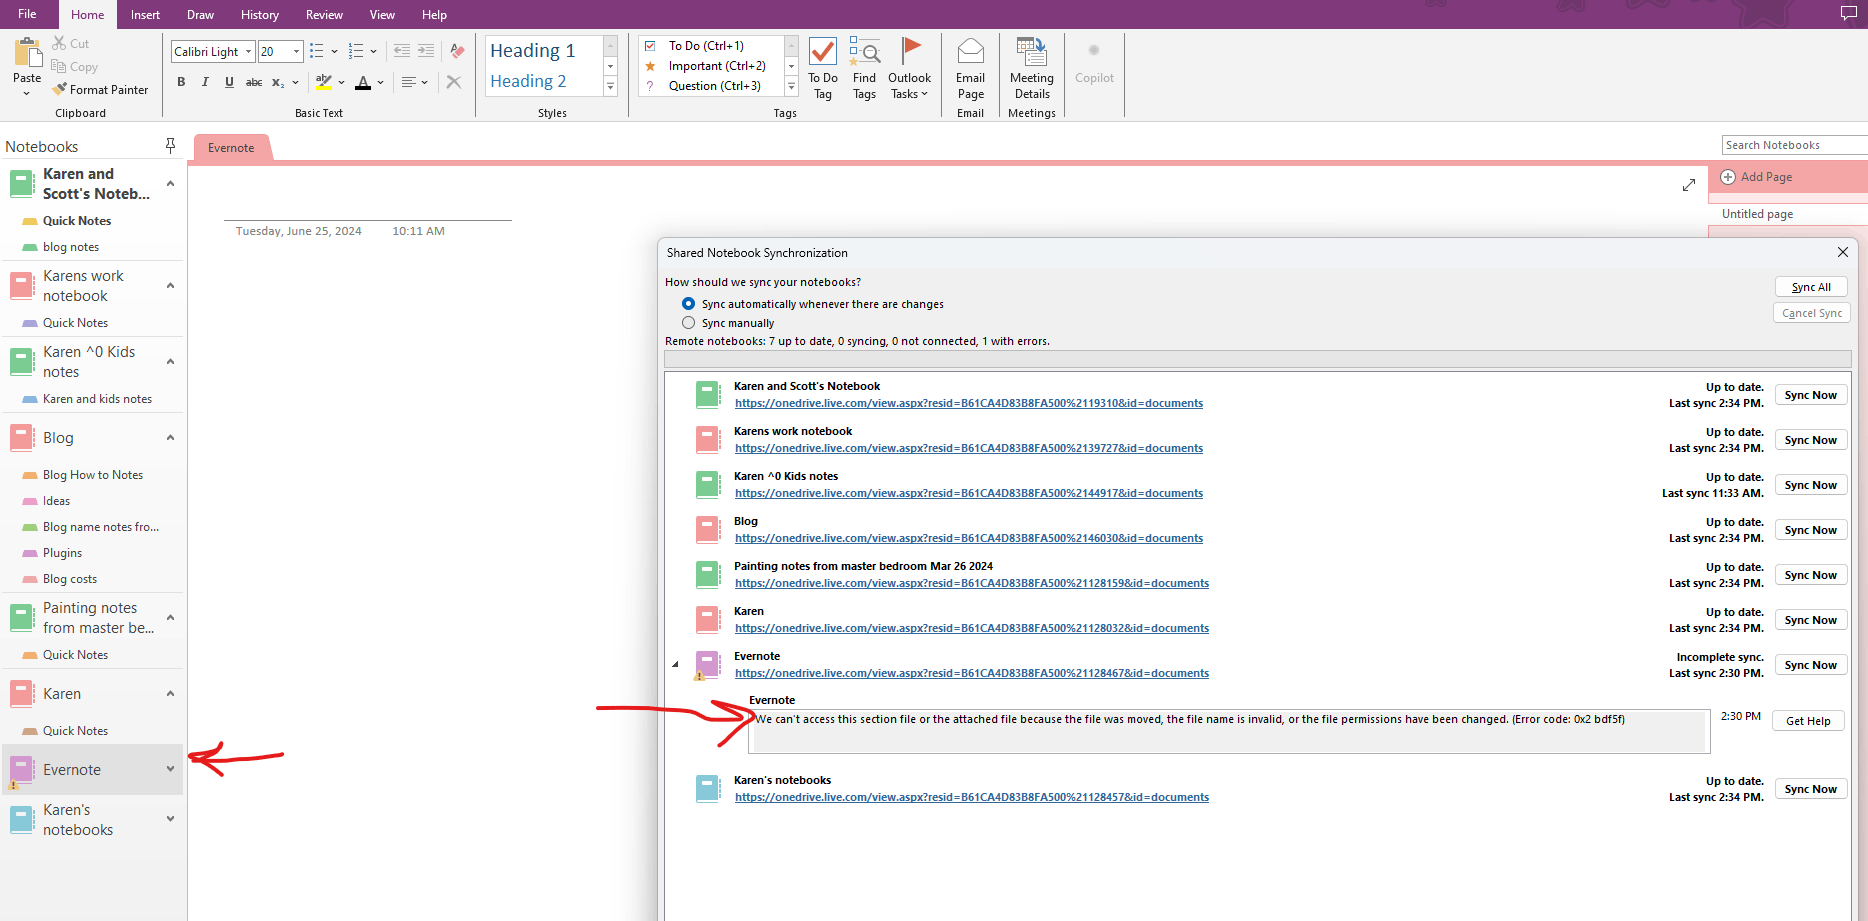Expand the Evernote notebook in sidebar

pos(170,769)
